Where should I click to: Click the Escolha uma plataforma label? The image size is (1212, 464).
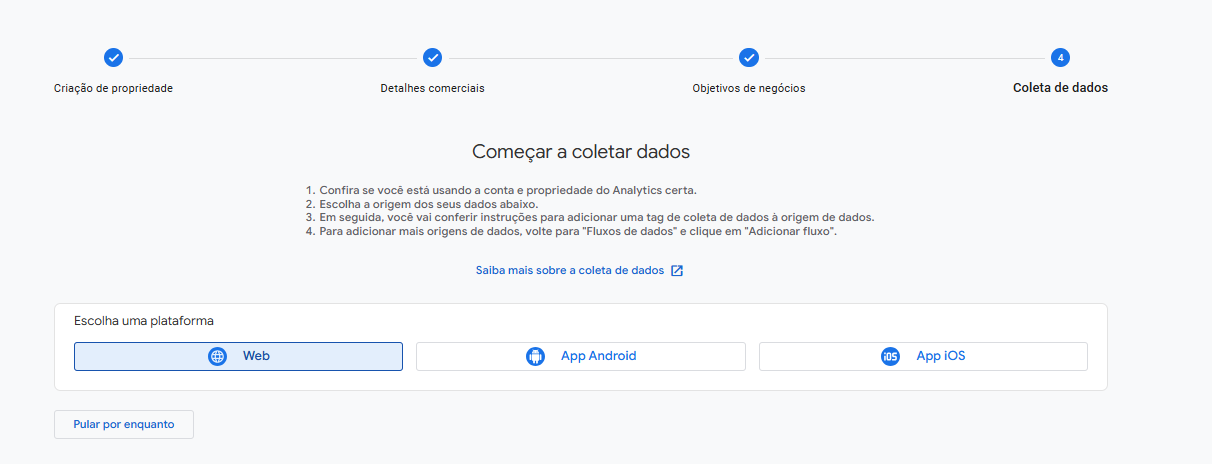coord(144,321)
